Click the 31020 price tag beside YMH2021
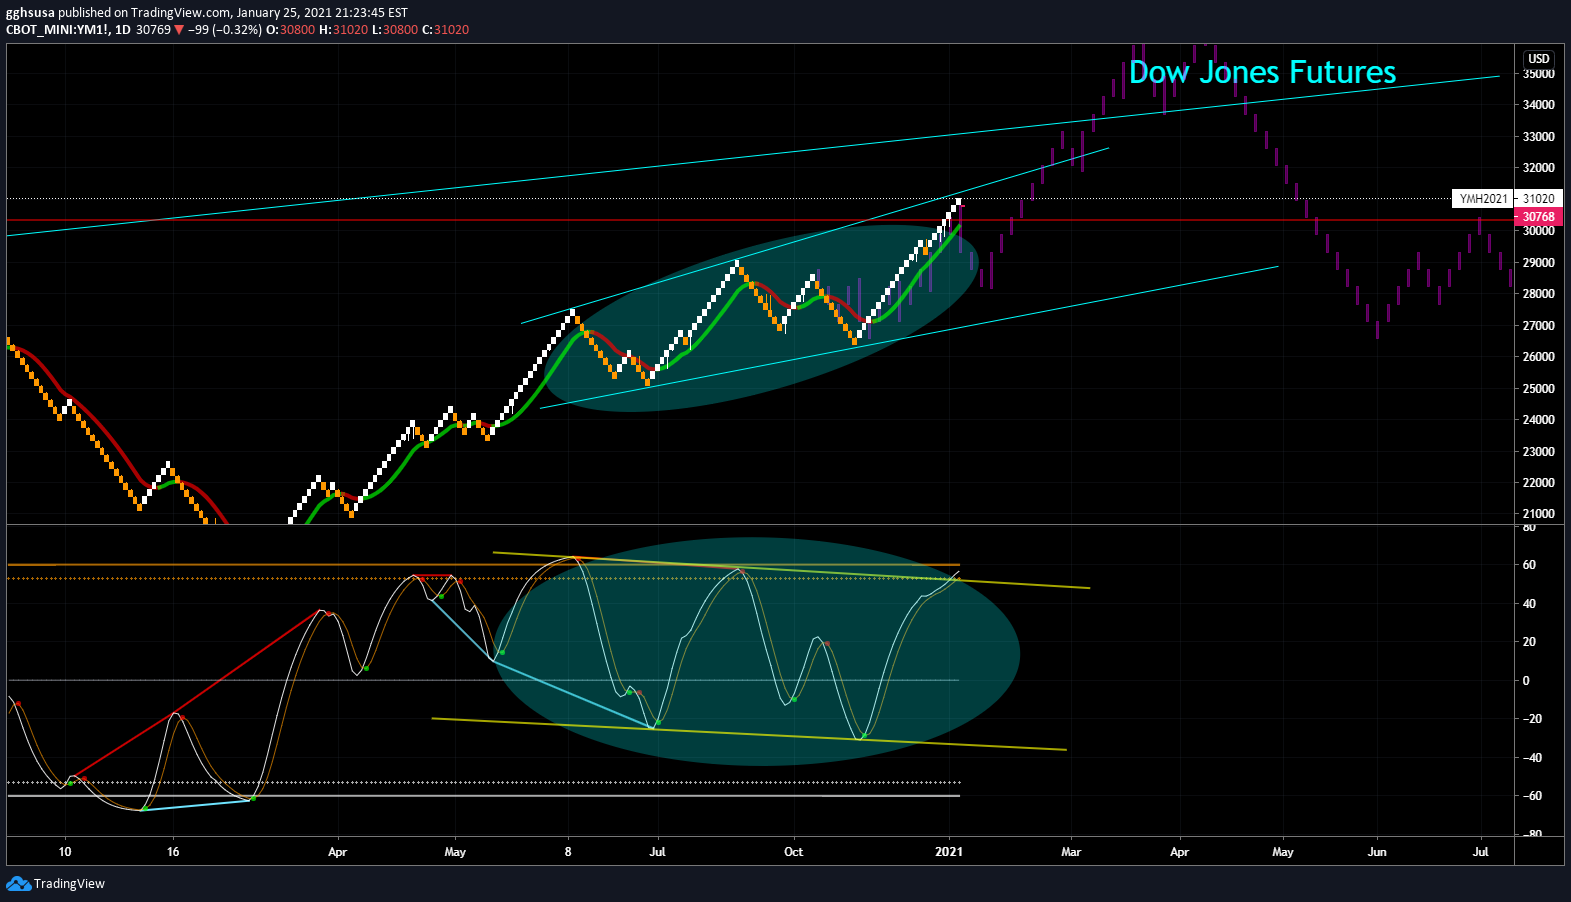Image resolution: width=1571 pixels, height=902 pixels. tap(1539, 199)
